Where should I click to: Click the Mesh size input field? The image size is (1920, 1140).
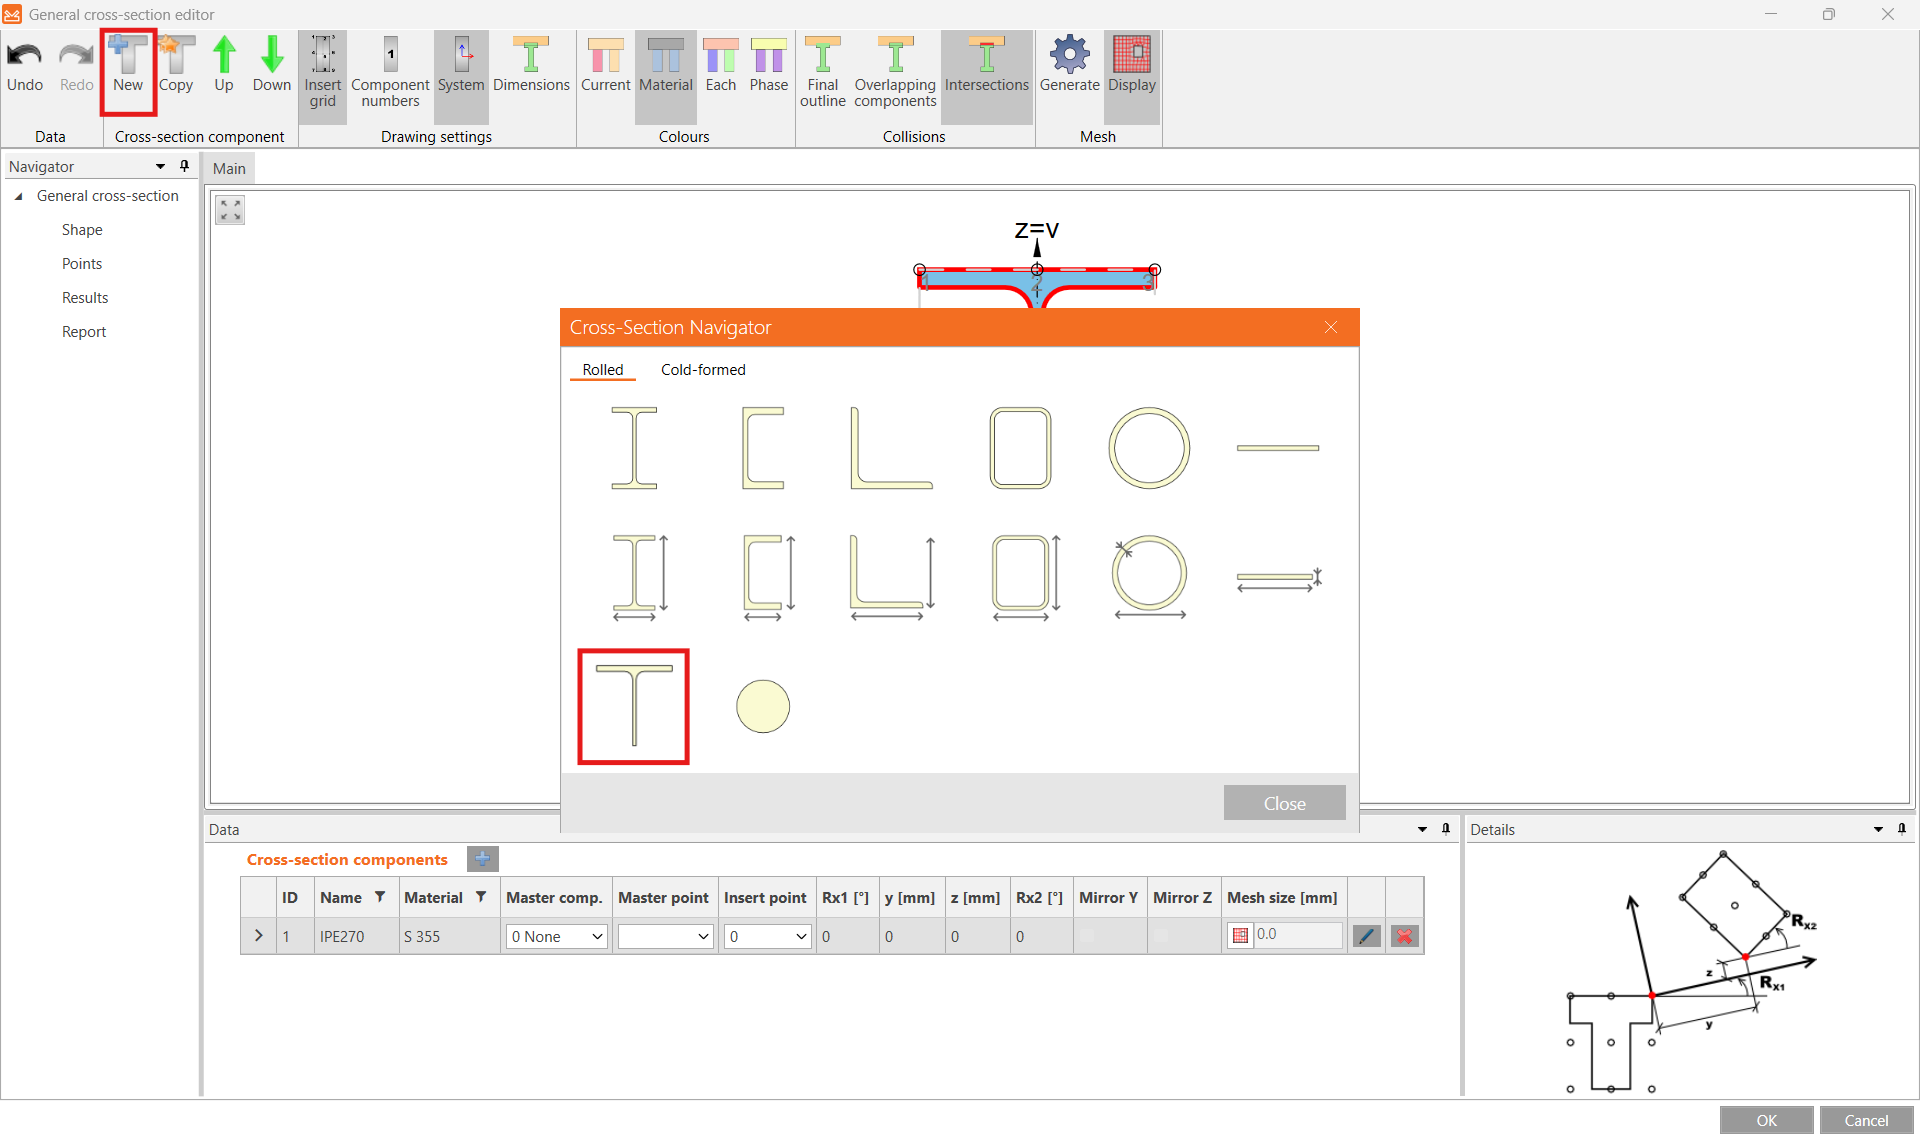[x=1297, y=935]
